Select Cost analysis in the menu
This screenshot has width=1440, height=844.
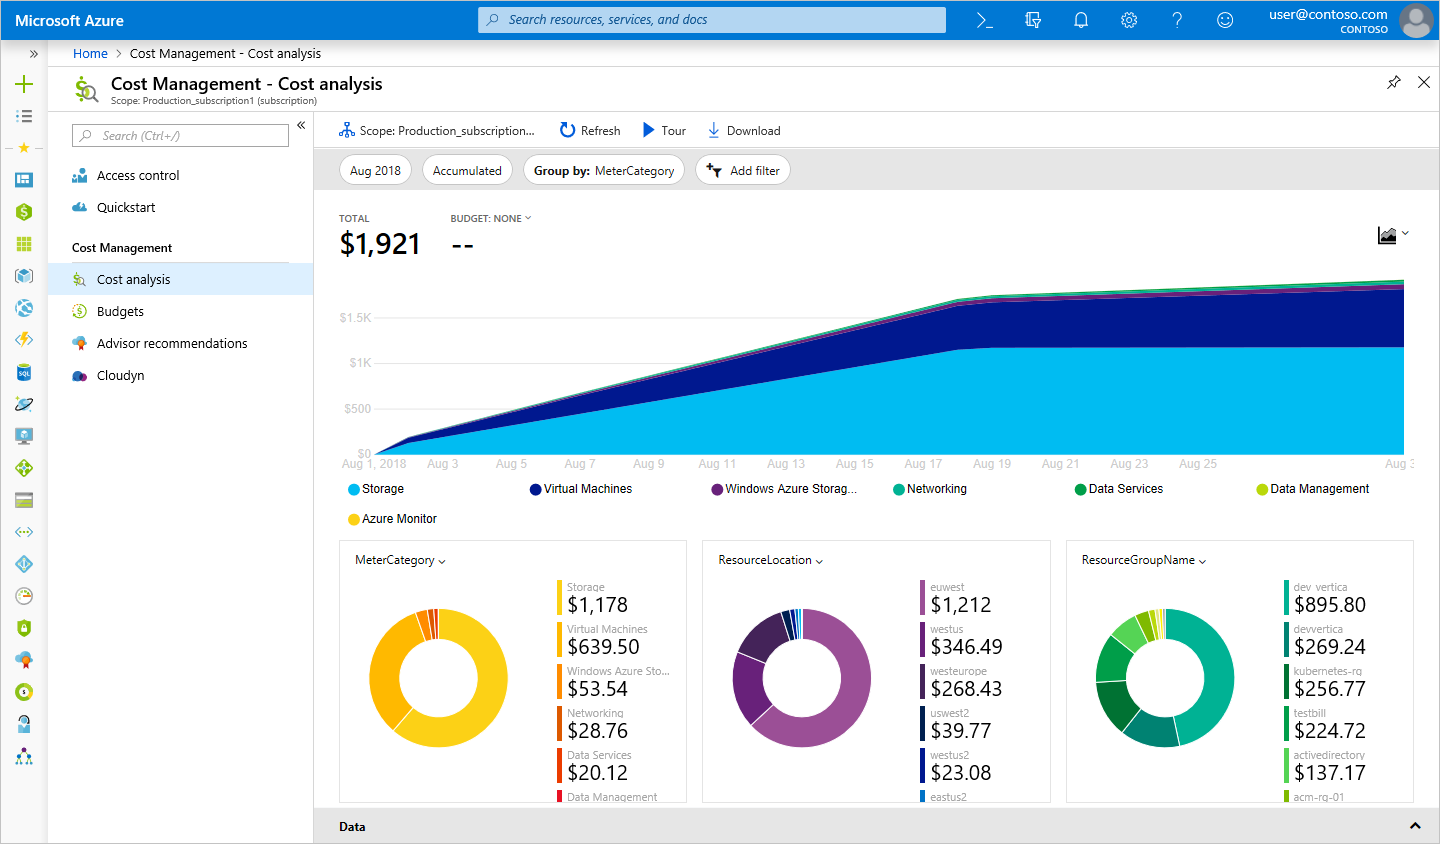pos(180,279)
